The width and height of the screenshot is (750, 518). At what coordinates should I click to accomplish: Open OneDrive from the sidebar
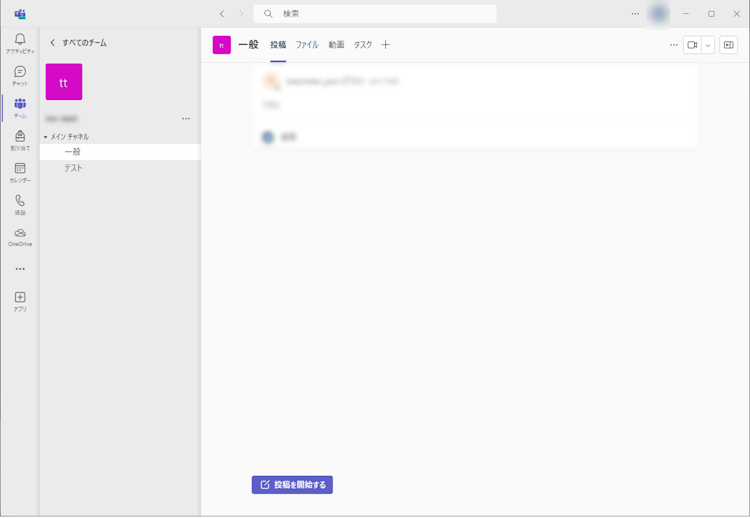(20, 235)
